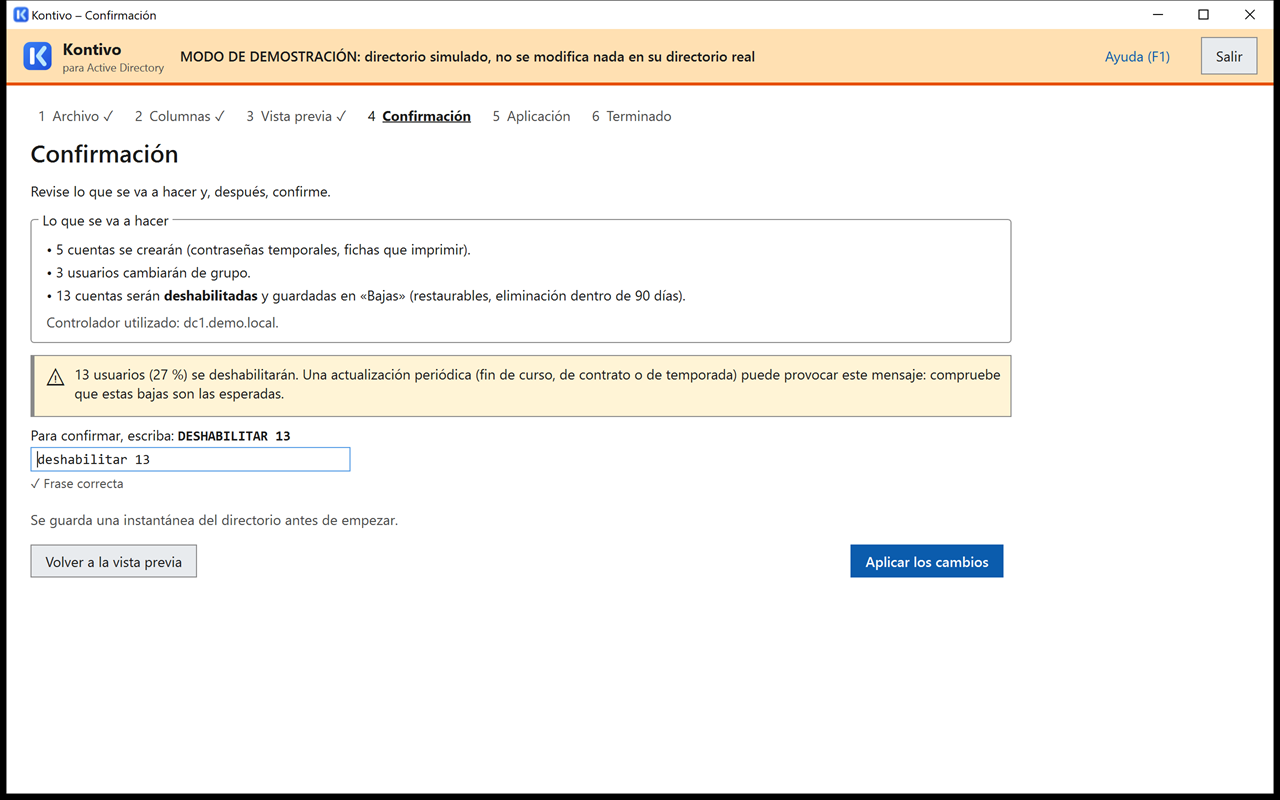This screenshot has width=1280, height=800.
Task: Go to step 2 Columnas
Action: click(x=180, y=116)
